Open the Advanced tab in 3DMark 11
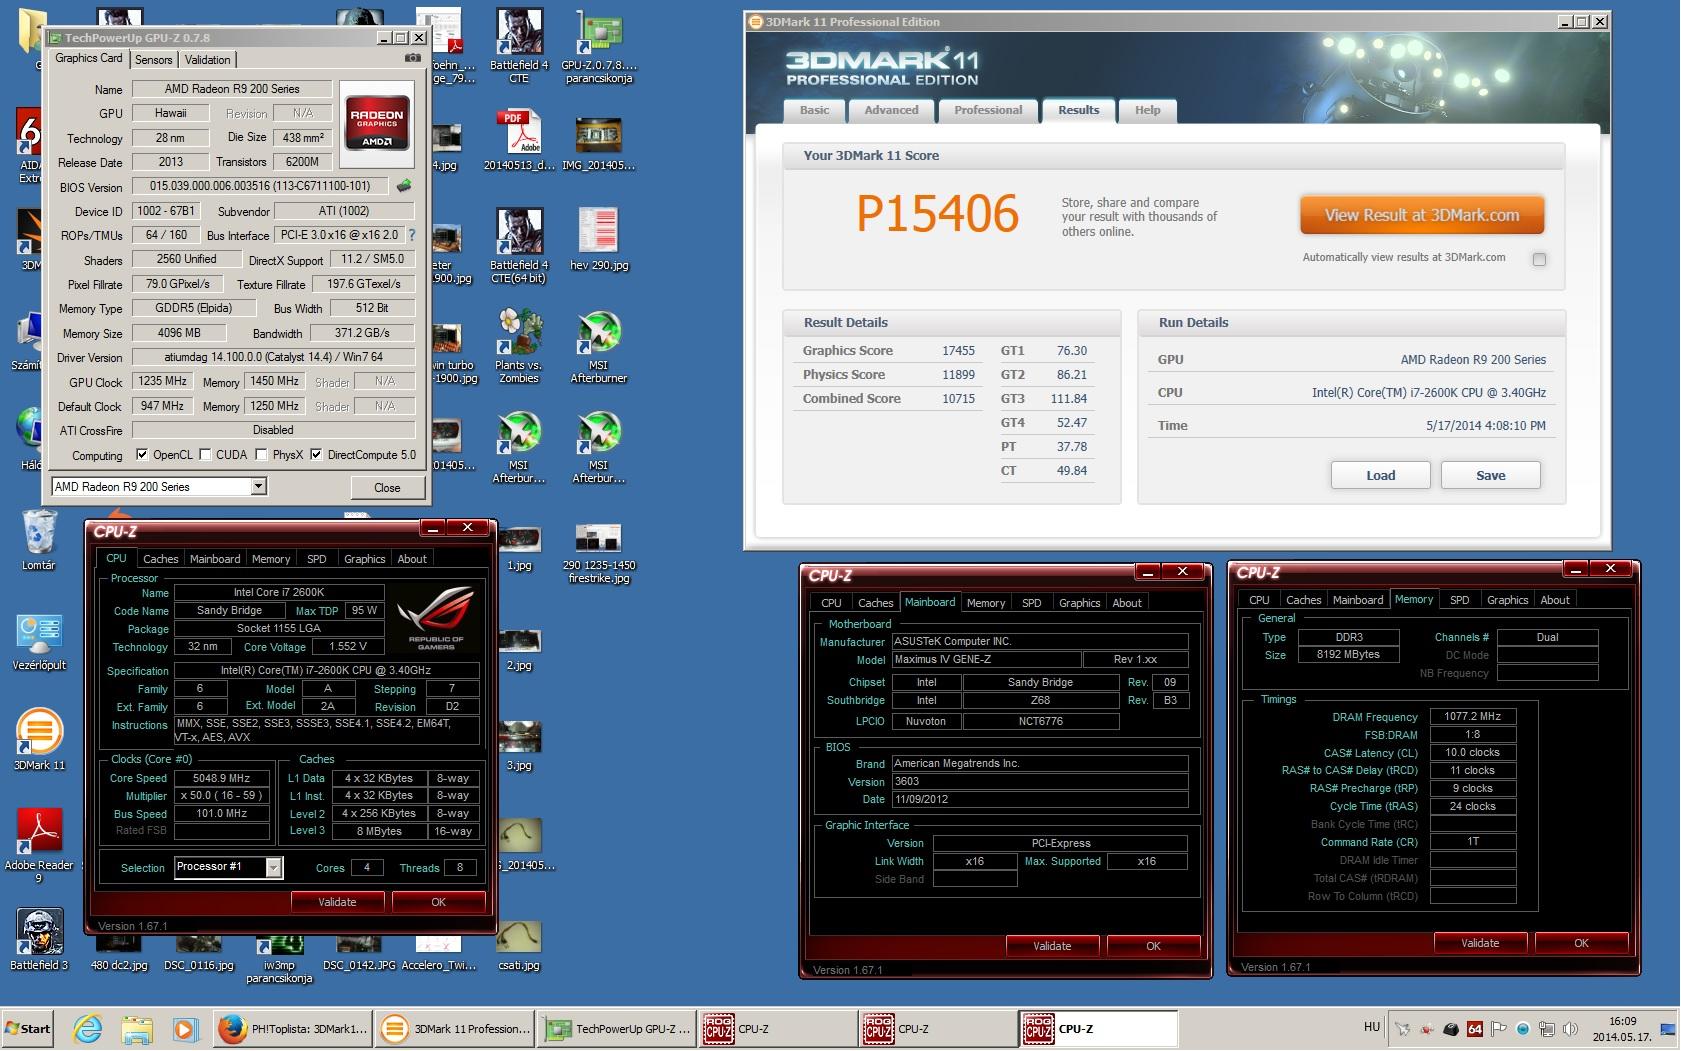Screen dimensions: 1681x1051 891,110
